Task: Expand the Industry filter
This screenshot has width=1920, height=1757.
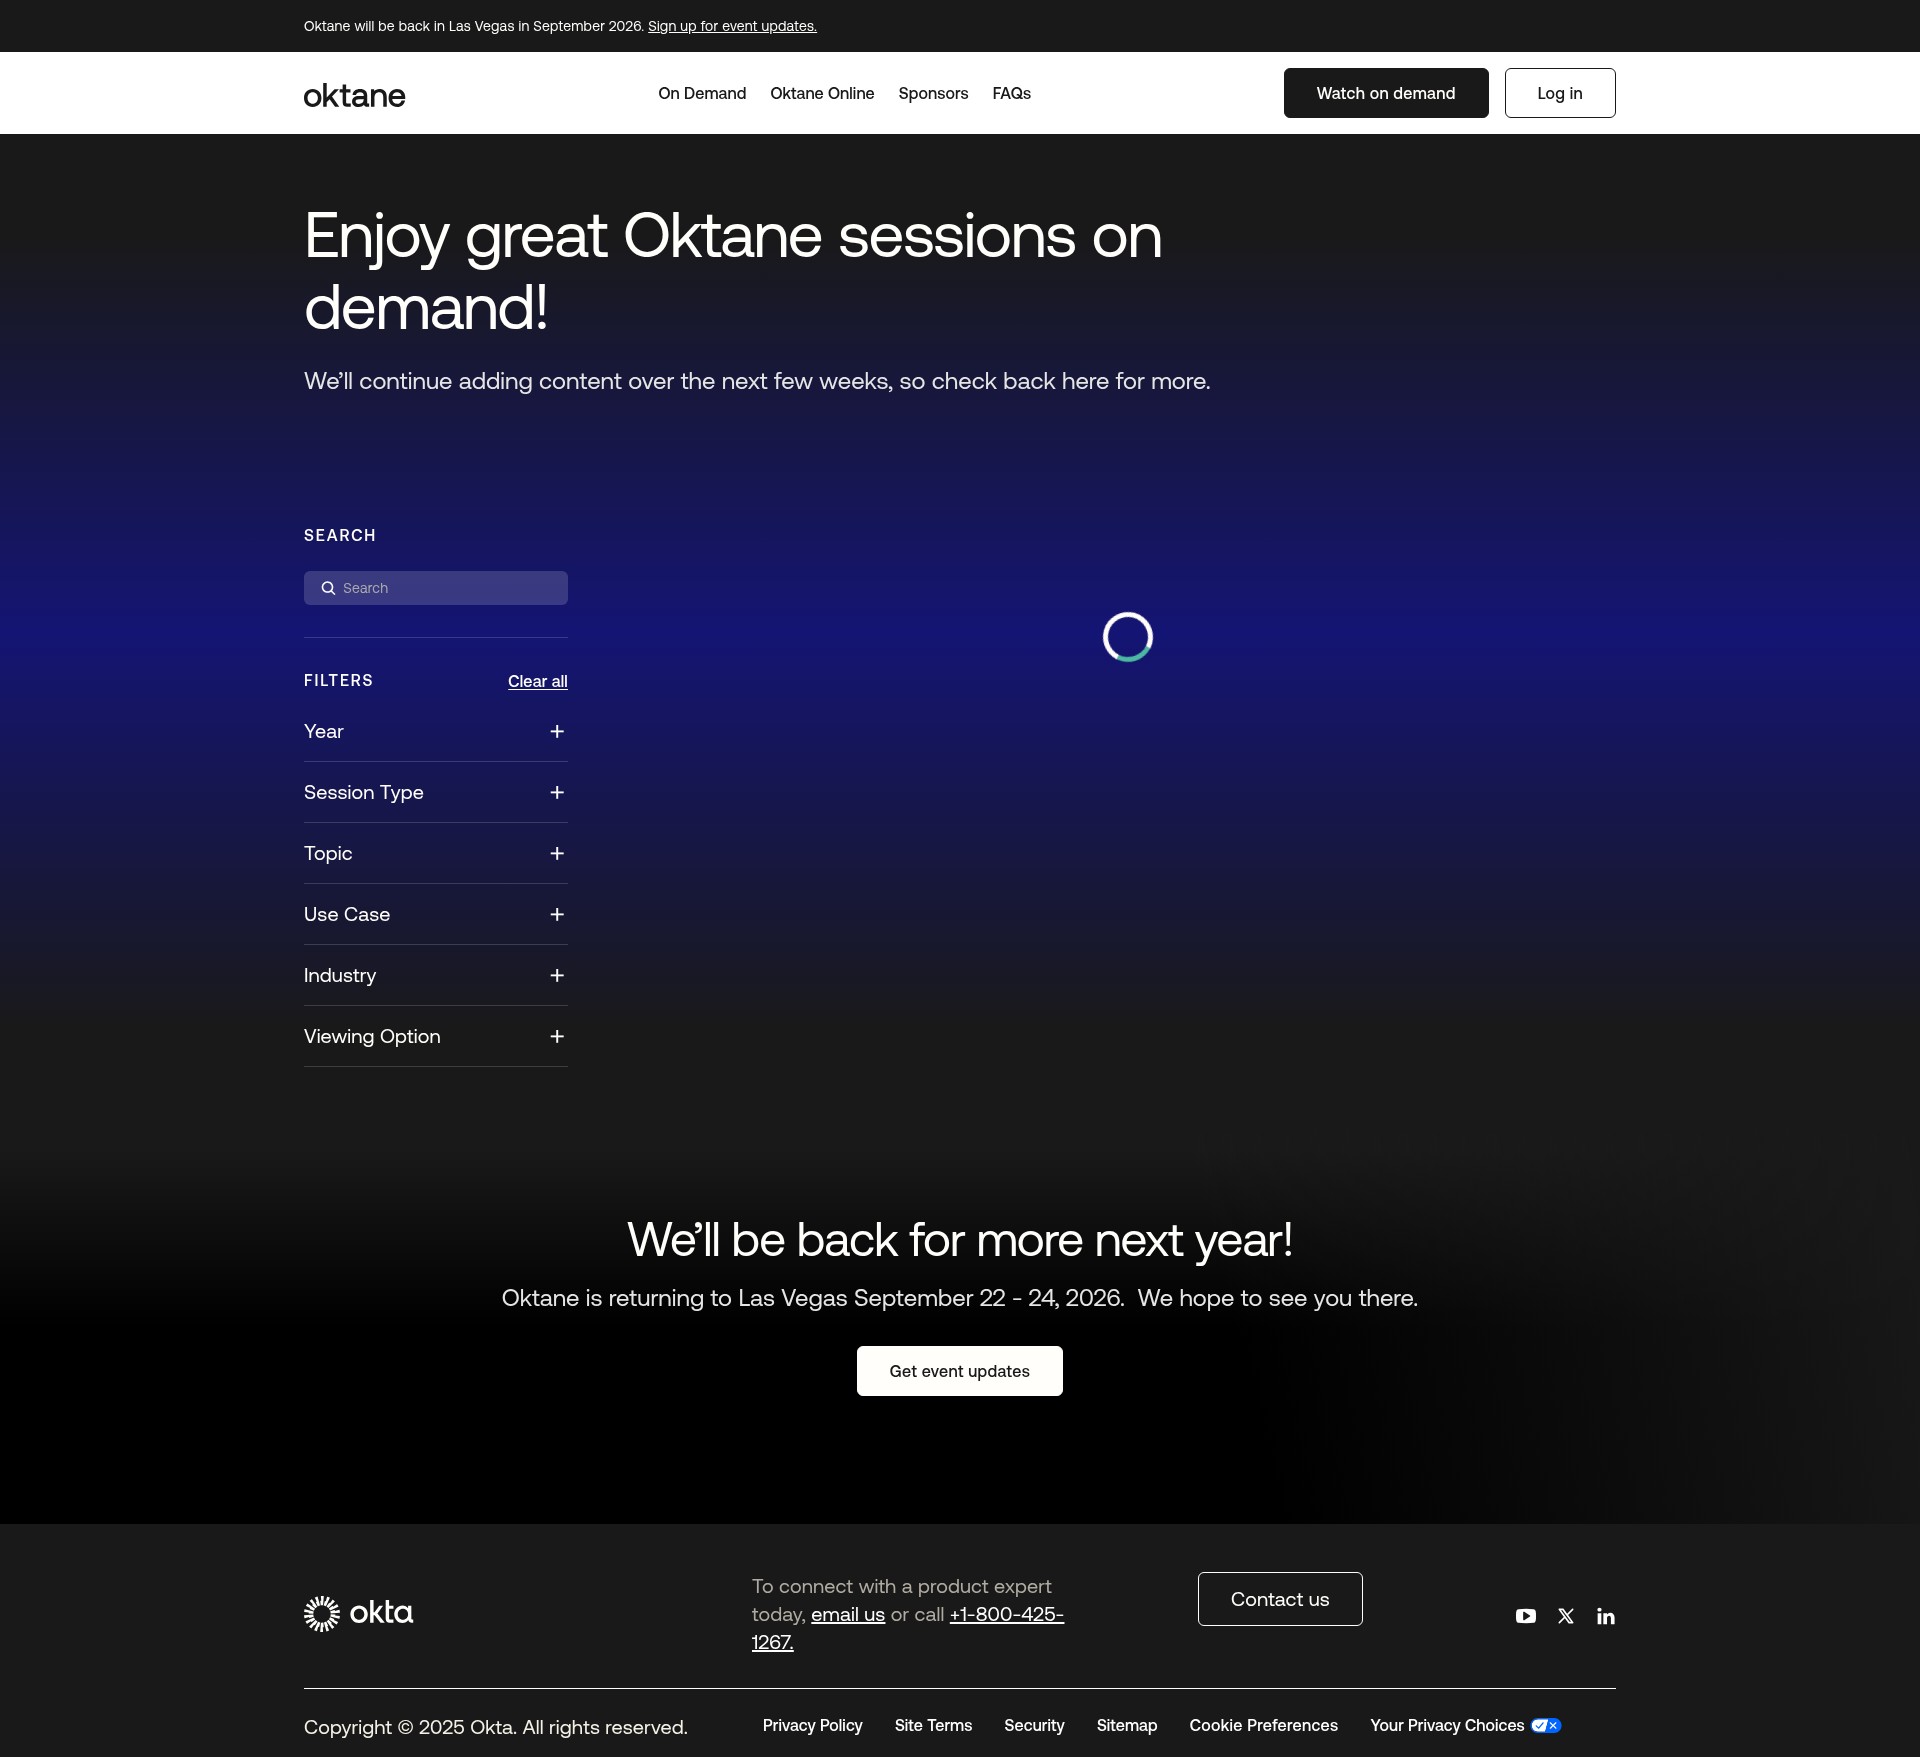Action: pyautogui.click(x=436, y=976)
